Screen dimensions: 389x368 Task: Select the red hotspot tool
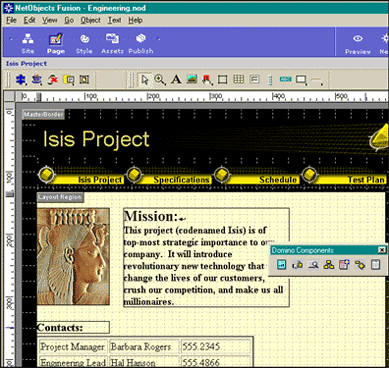(207, 80)
